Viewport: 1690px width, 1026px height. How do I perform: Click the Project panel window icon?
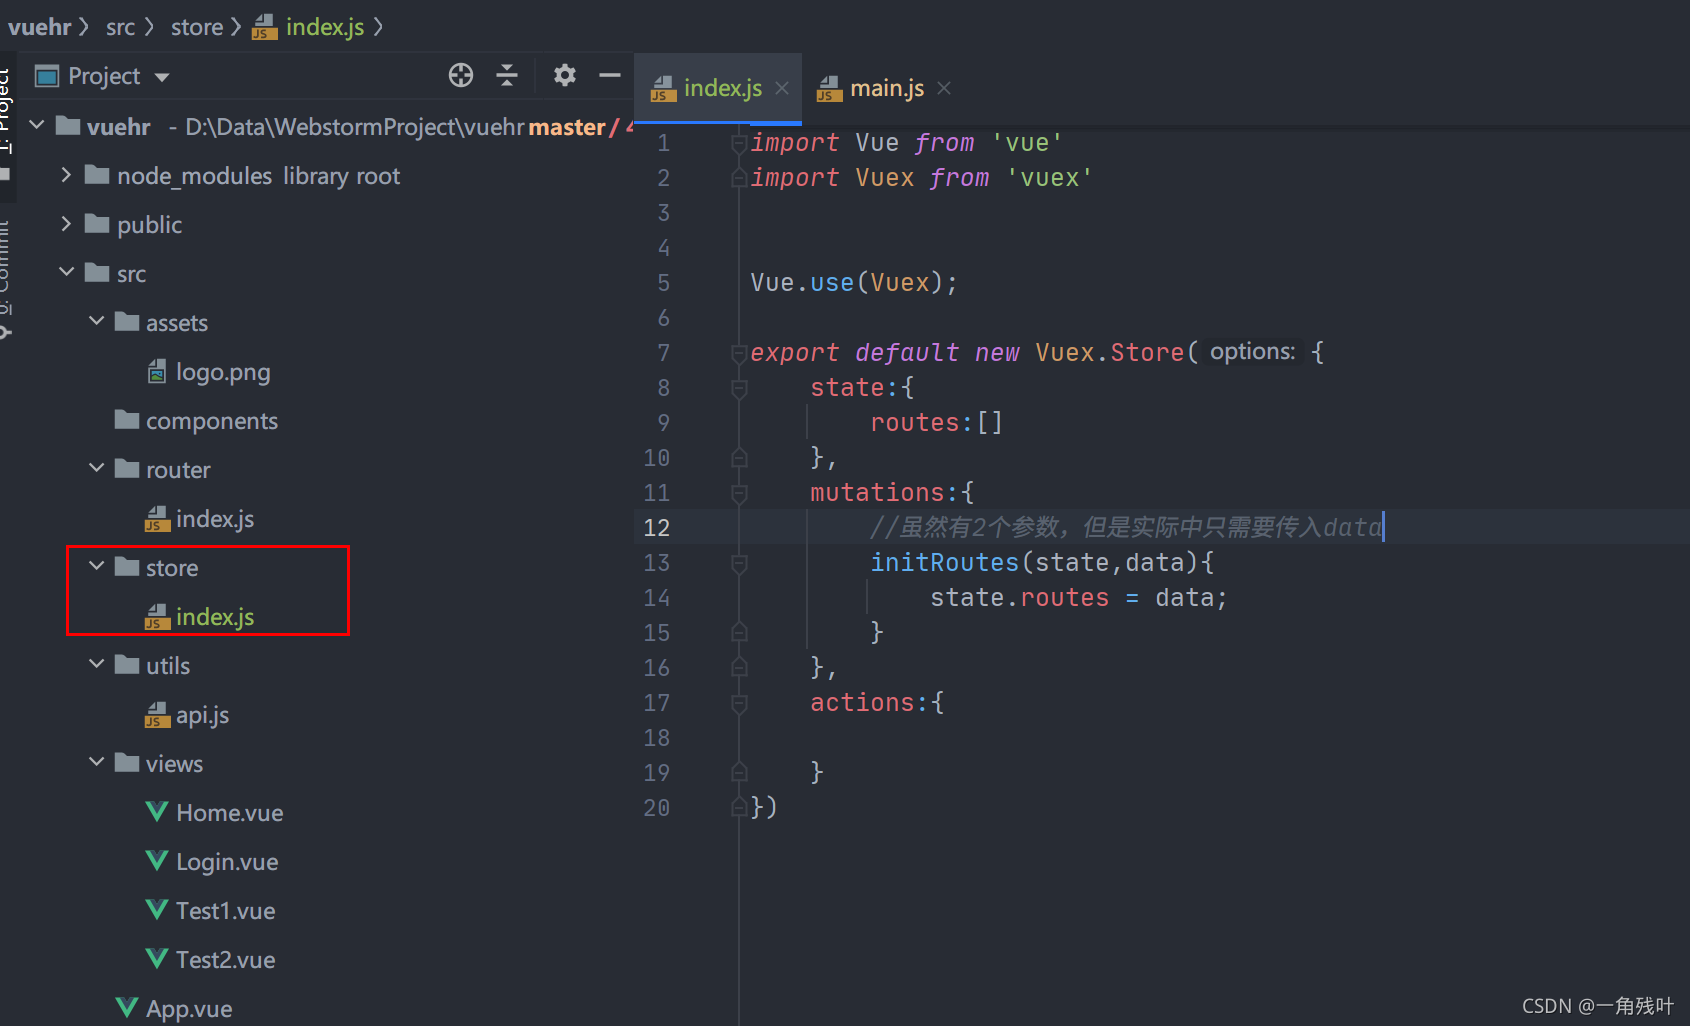pos(47,76)
